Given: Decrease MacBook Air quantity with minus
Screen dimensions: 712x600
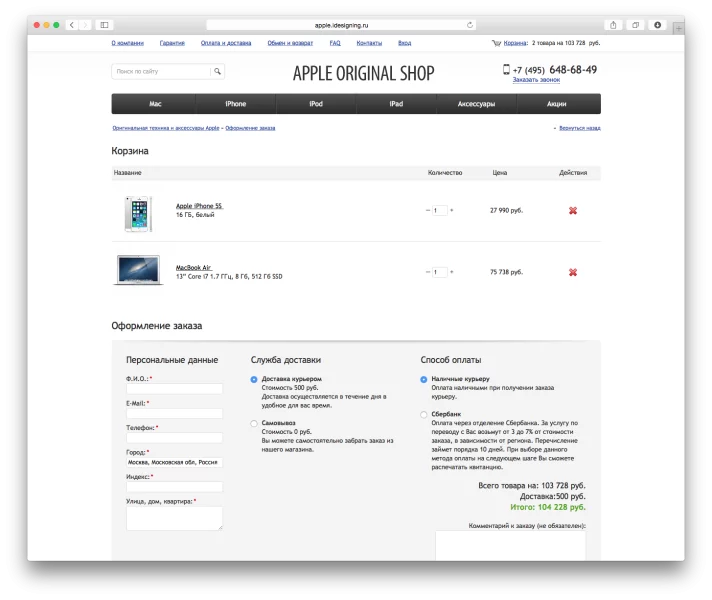Looking at the screenshot, I should (x=428, y=272).
